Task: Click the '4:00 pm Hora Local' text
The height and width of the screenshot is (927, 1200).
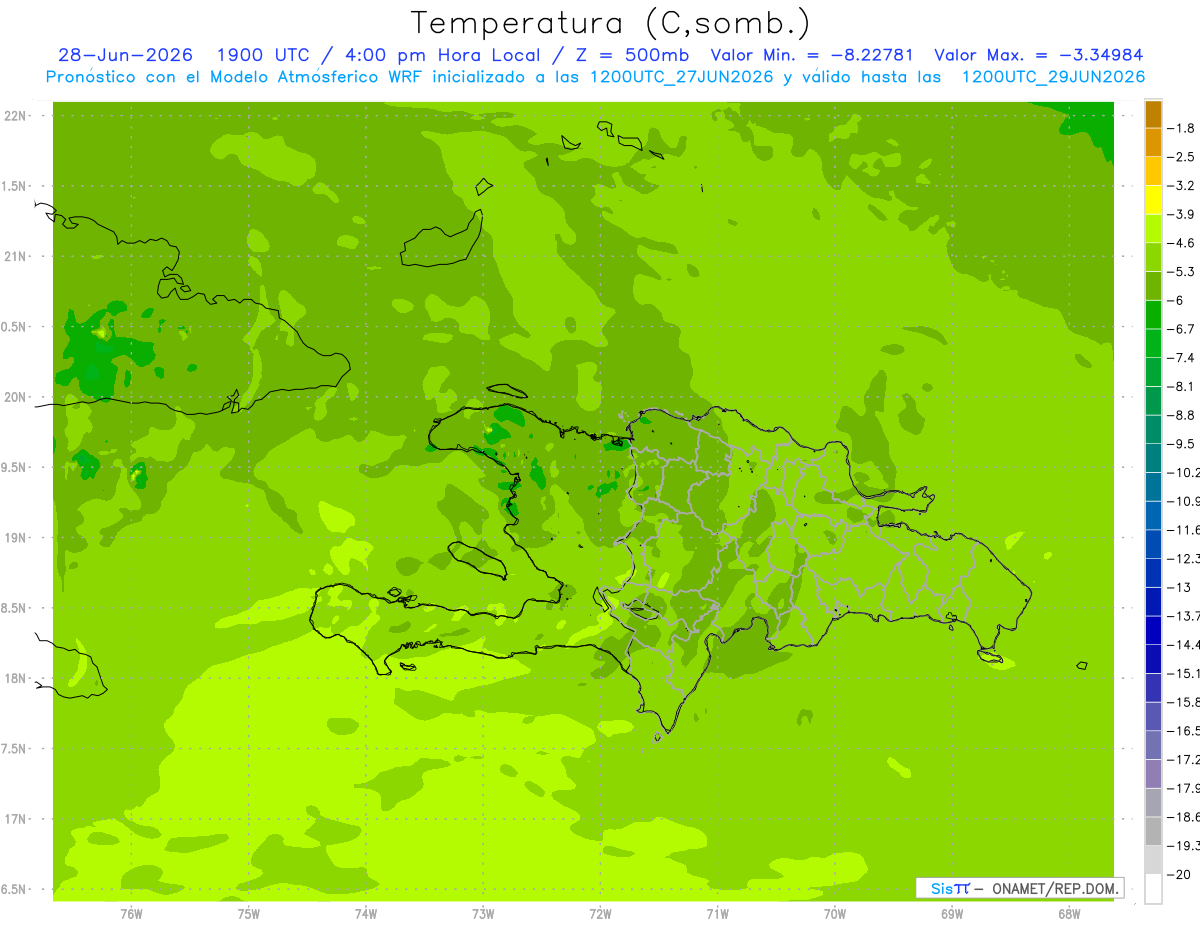Action: [440, 55]
